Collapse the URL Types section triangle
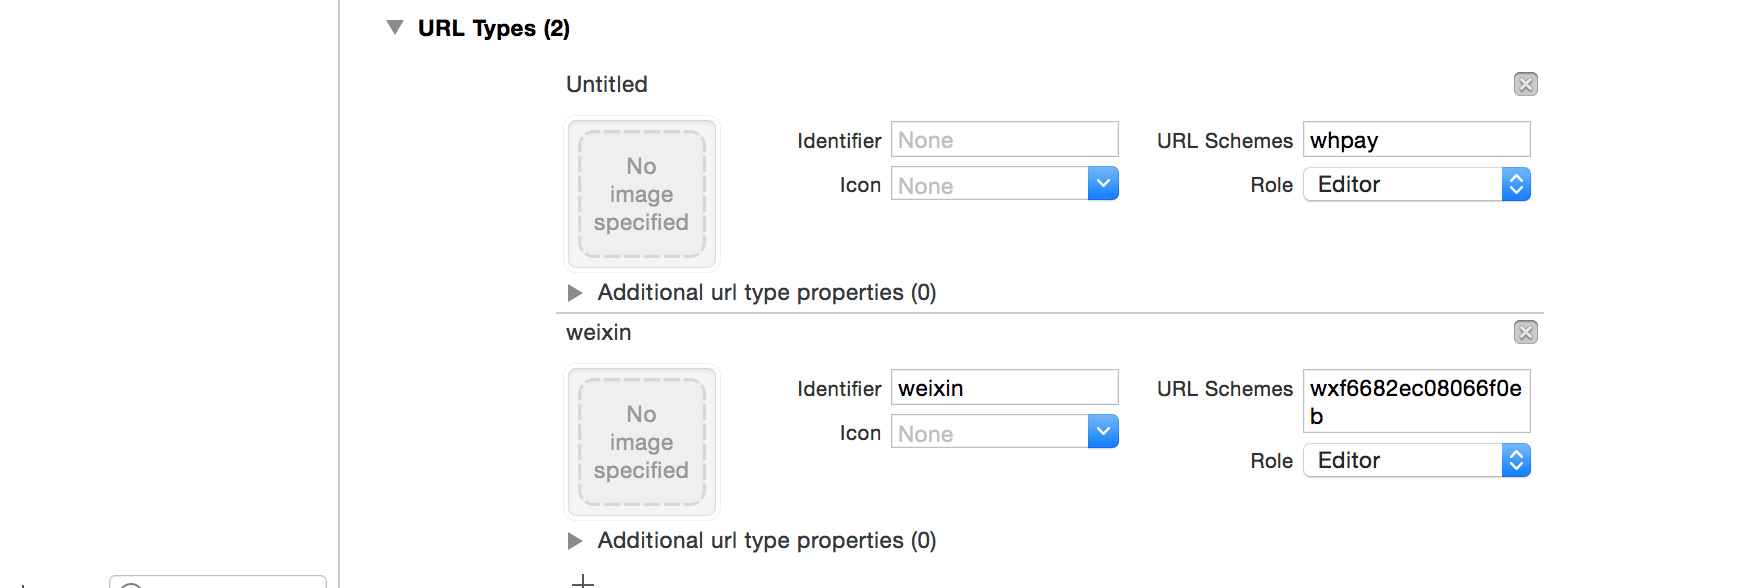 395,28
